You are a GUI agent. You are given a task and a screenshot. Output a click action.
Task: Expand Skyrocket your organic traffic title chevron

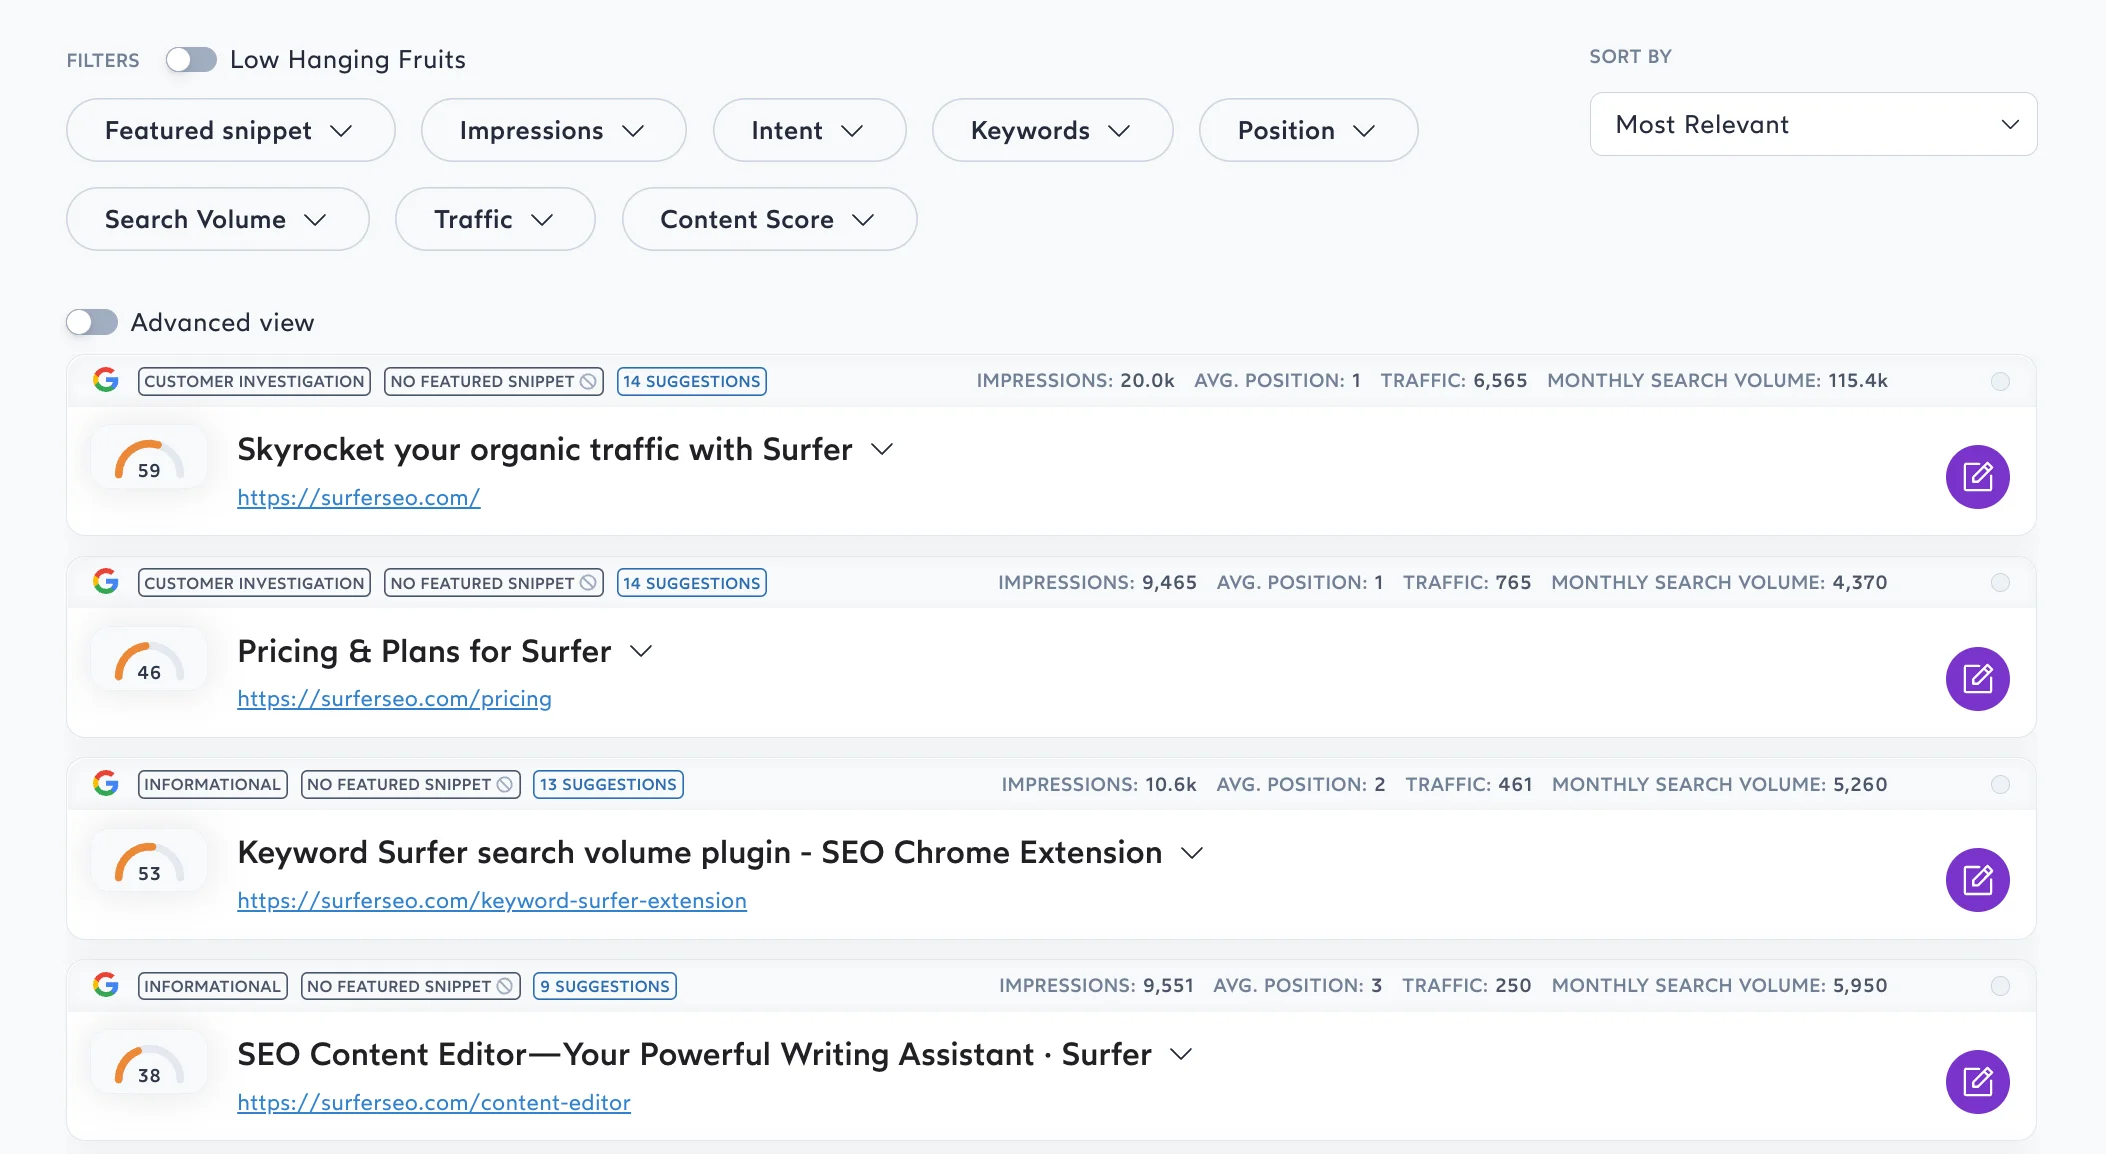point(882,450)
